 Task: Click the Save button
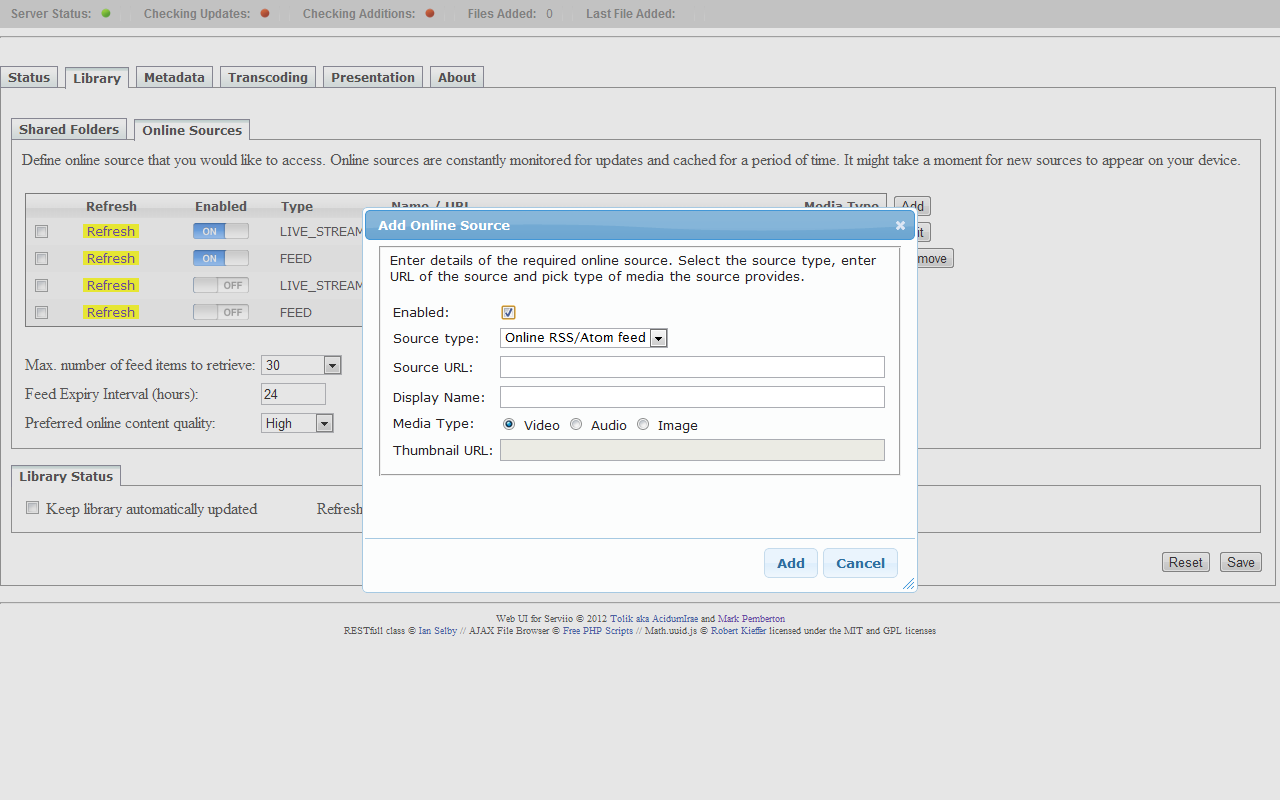[x=1240, y=562]
